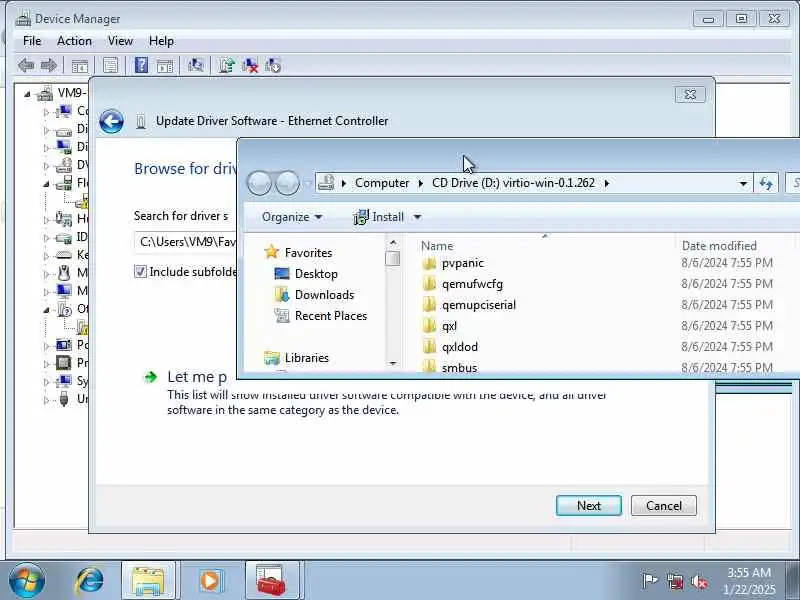
Task: Launch Internet Explorer from the taskbar
Action: (x=90, y=581)
